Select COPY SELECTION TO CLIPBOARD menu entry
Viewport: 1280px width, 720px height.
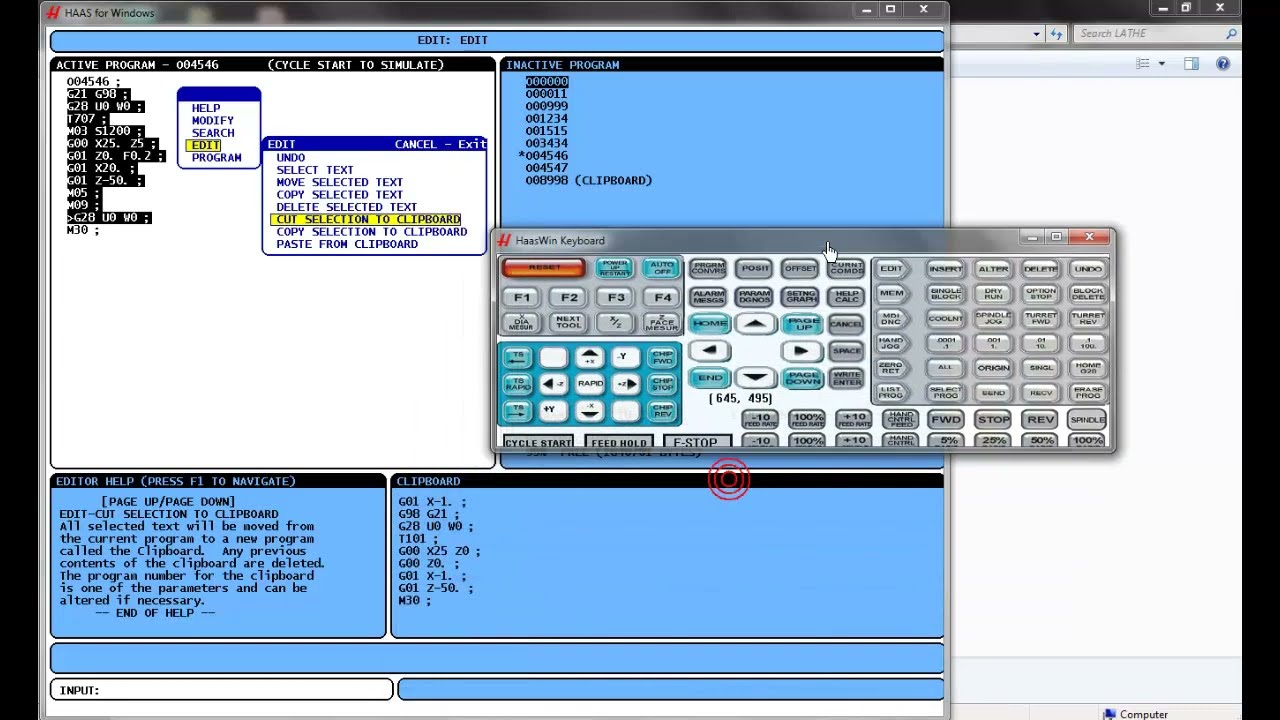click(x=371, y=232)
